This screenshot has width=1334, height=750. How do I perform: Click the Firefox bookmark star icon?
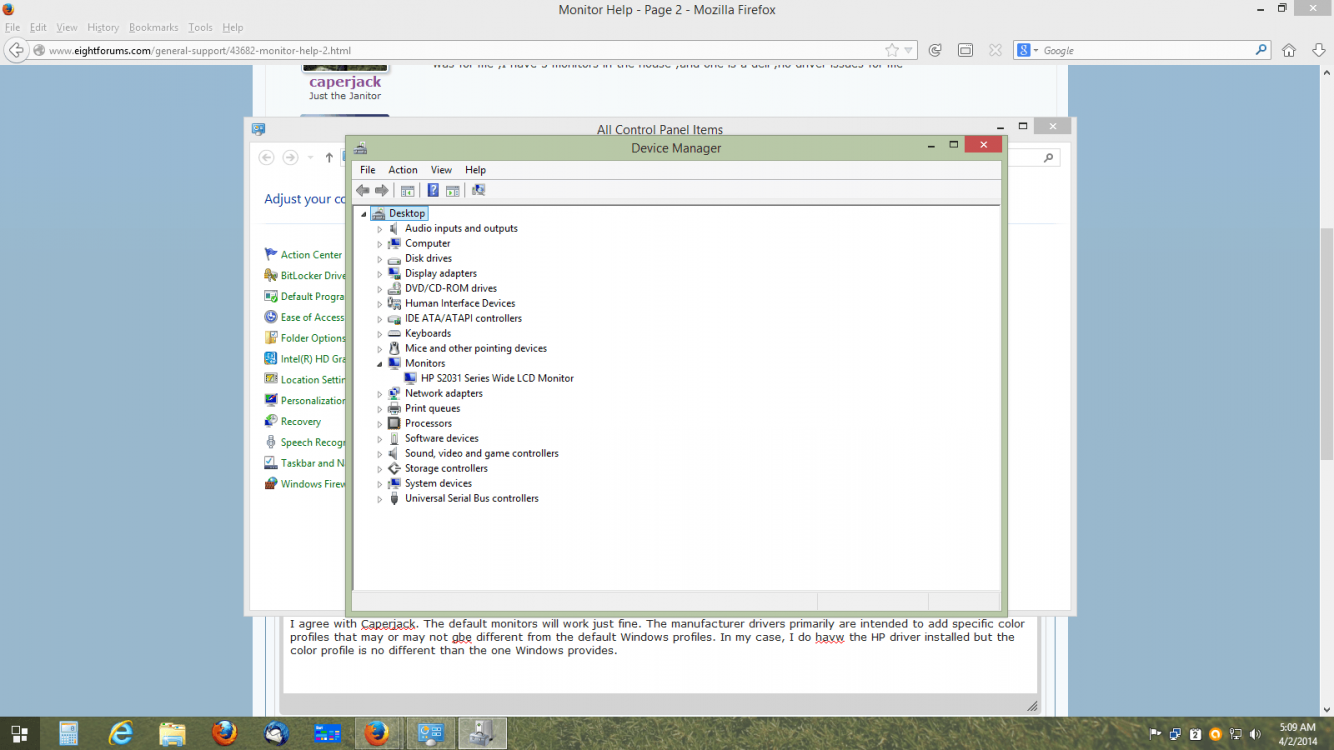(892, 50)
